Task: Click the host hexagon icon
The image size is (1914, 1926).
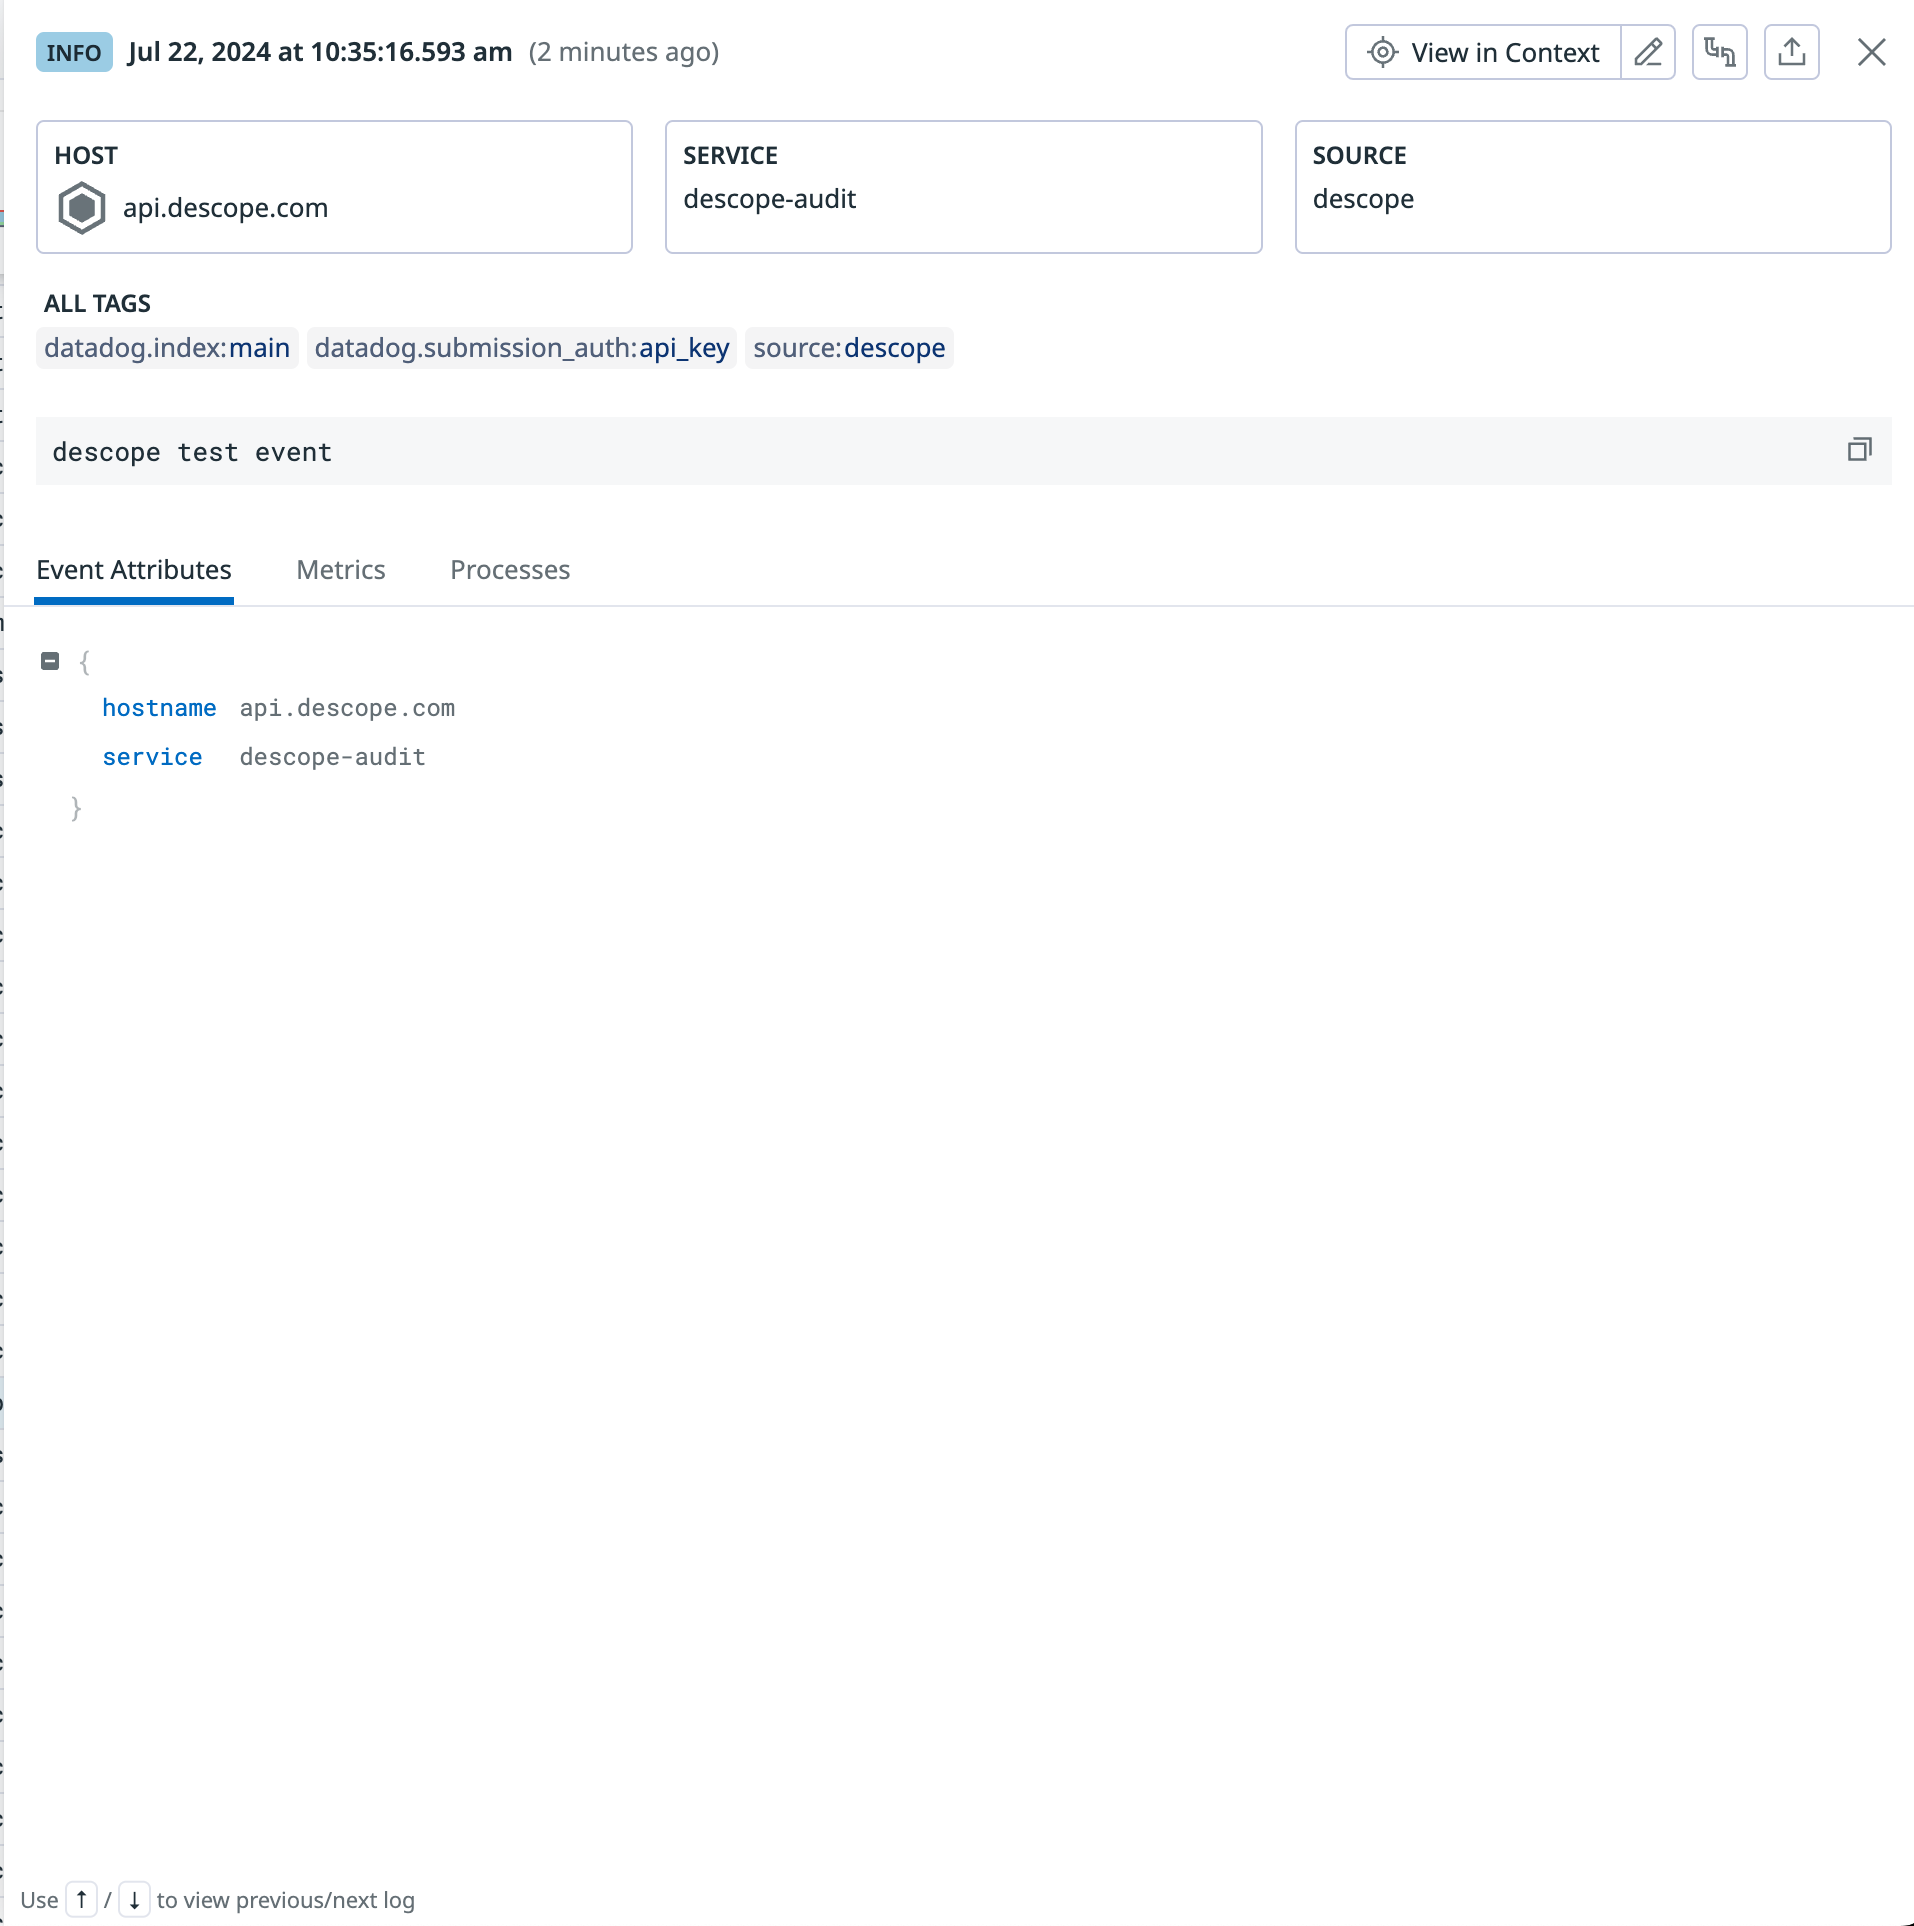Action: coord(81,206)
